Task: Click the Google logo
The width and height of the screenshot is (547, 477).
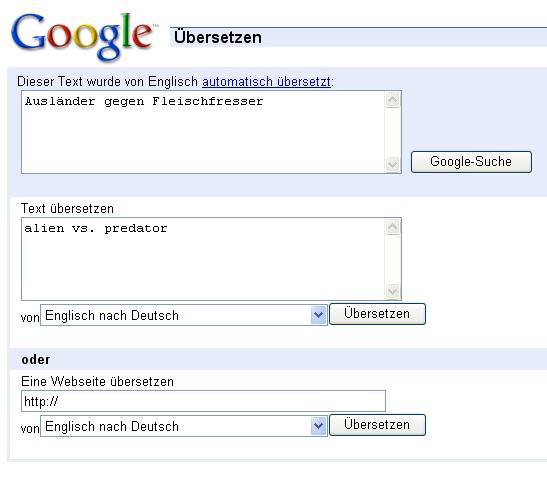Action: point(84,36)
